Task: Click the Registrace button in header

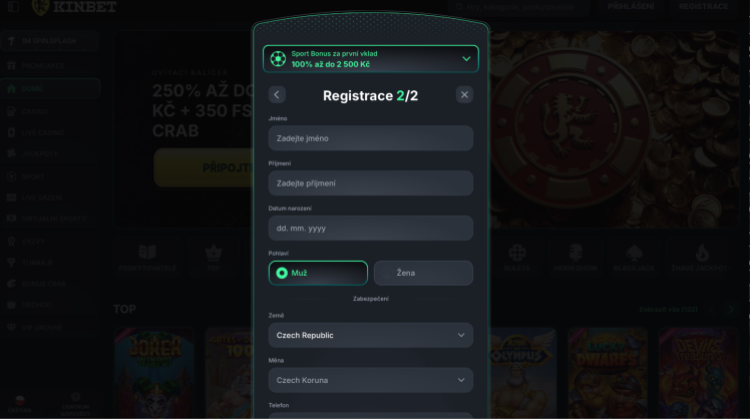Action: [x=703, y=7]
